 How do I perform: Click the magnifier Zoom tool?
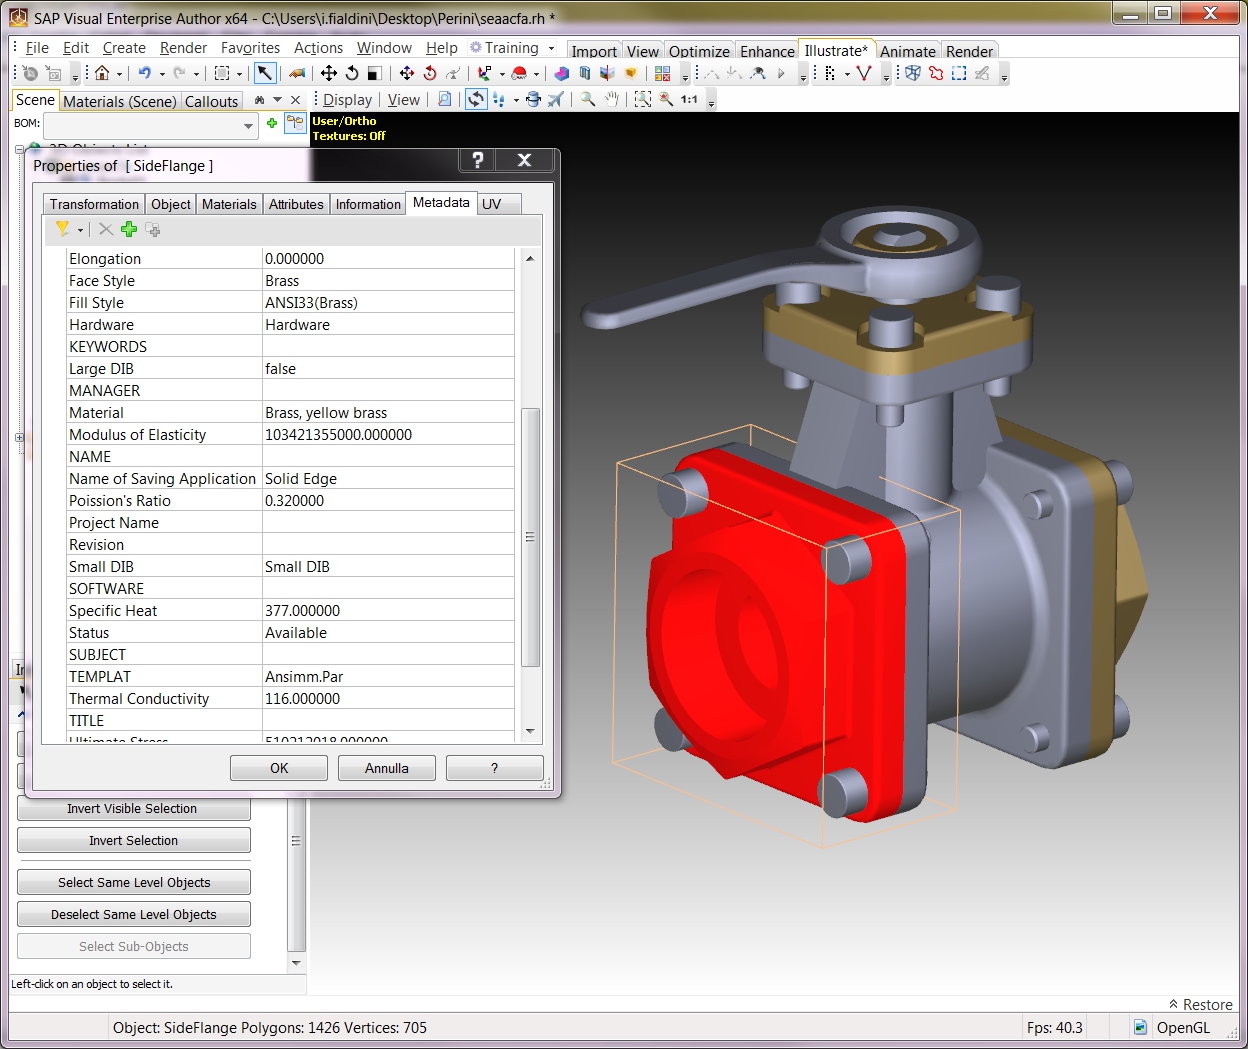pyautogui.click(x=588, y=99)
